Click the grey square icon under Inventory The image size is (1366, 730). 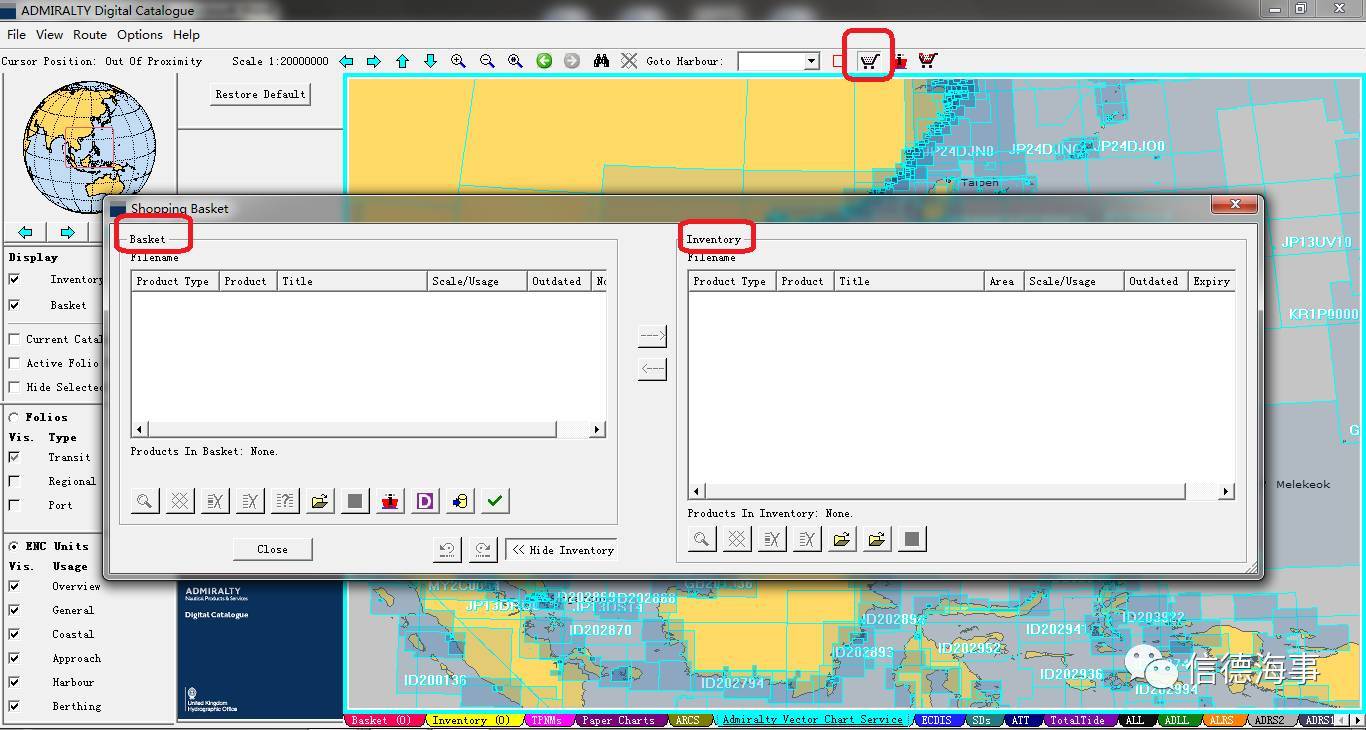(912, 539)
